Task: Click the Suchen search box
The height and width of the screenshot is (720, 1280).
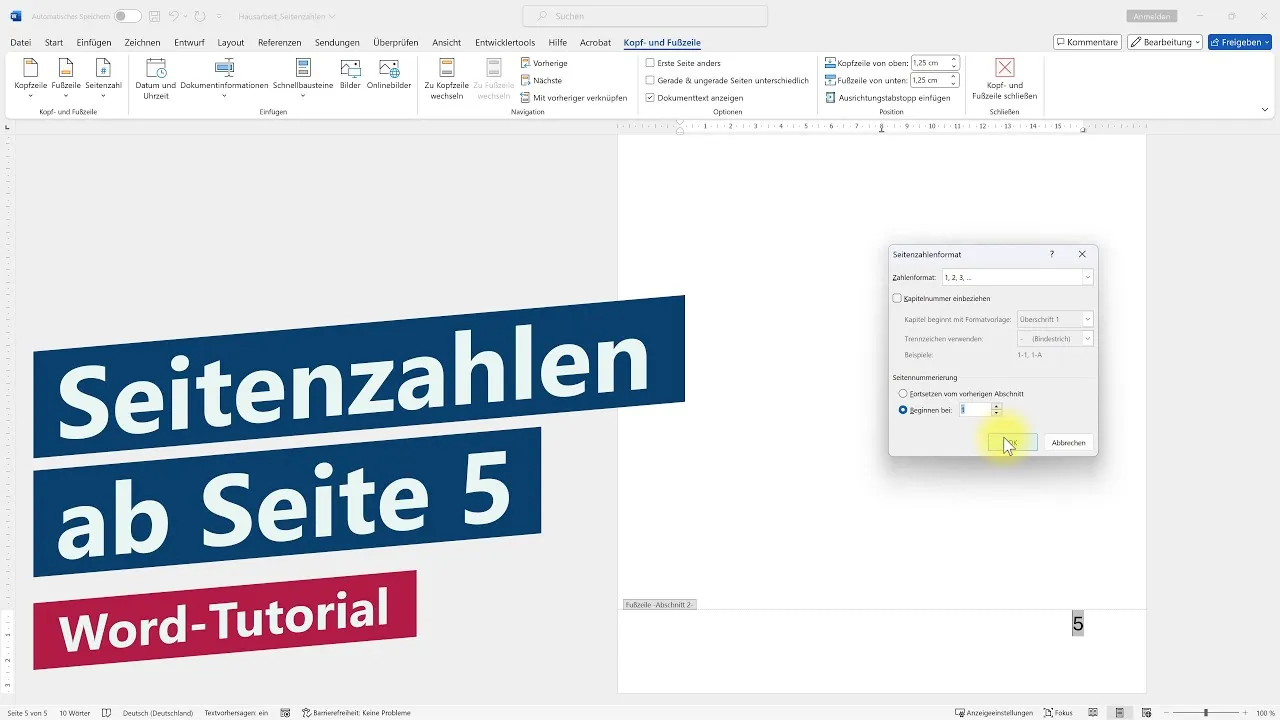Action: 645,16
